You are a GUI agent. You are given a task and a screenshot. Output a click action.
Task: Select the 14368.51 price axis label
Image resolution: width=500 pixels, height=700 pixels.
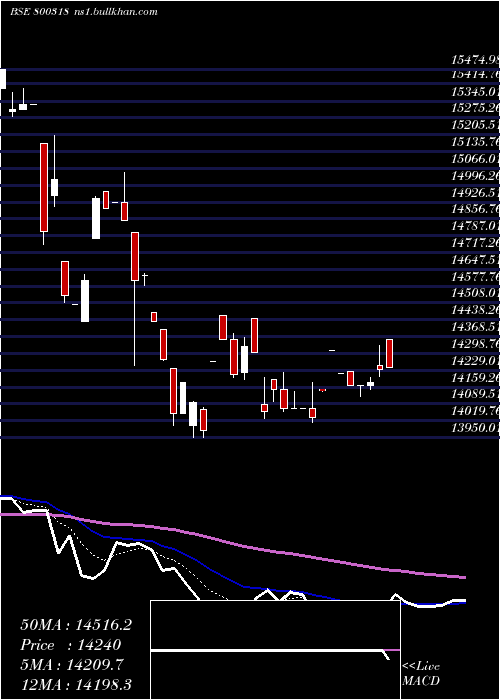(475, 327)
